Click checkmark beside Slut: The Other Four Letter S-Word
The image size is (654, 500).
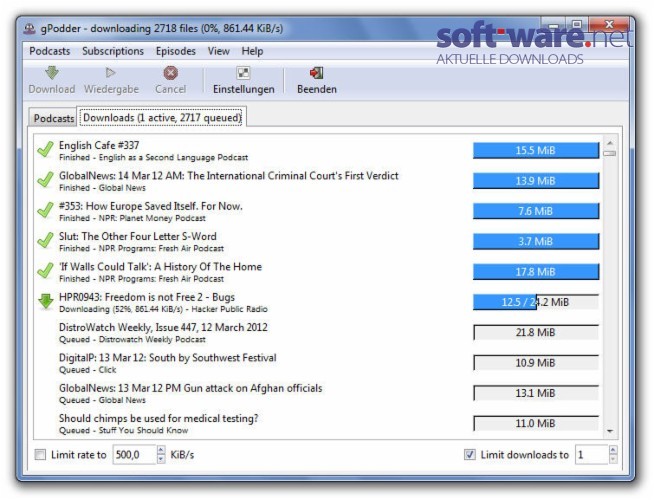click(x=45, y=241)
